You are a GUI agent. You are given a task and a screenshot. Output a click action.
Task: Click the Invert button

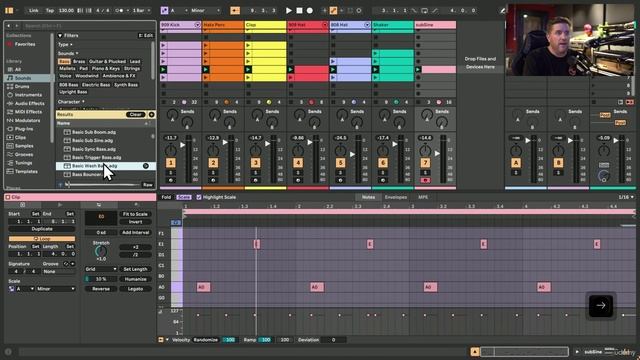click(135, 222)
